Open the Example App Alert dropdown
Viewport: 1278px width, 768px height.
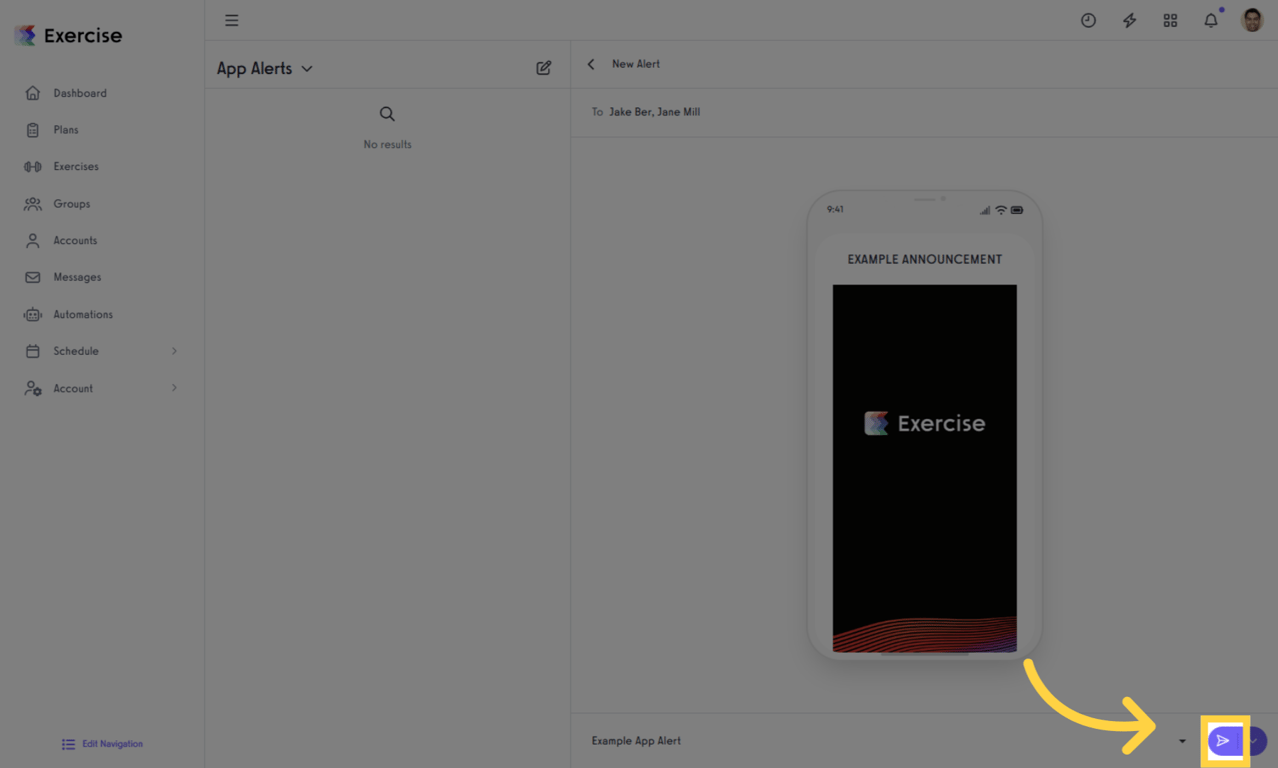coord(1181,741)
